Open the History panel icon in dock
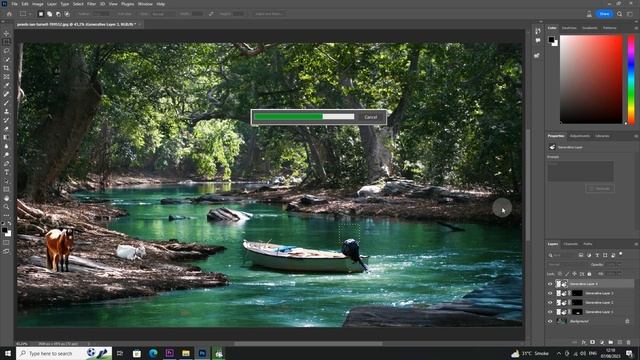The height and width of the screenshot is (360, 640). click(x=538, y=31)
